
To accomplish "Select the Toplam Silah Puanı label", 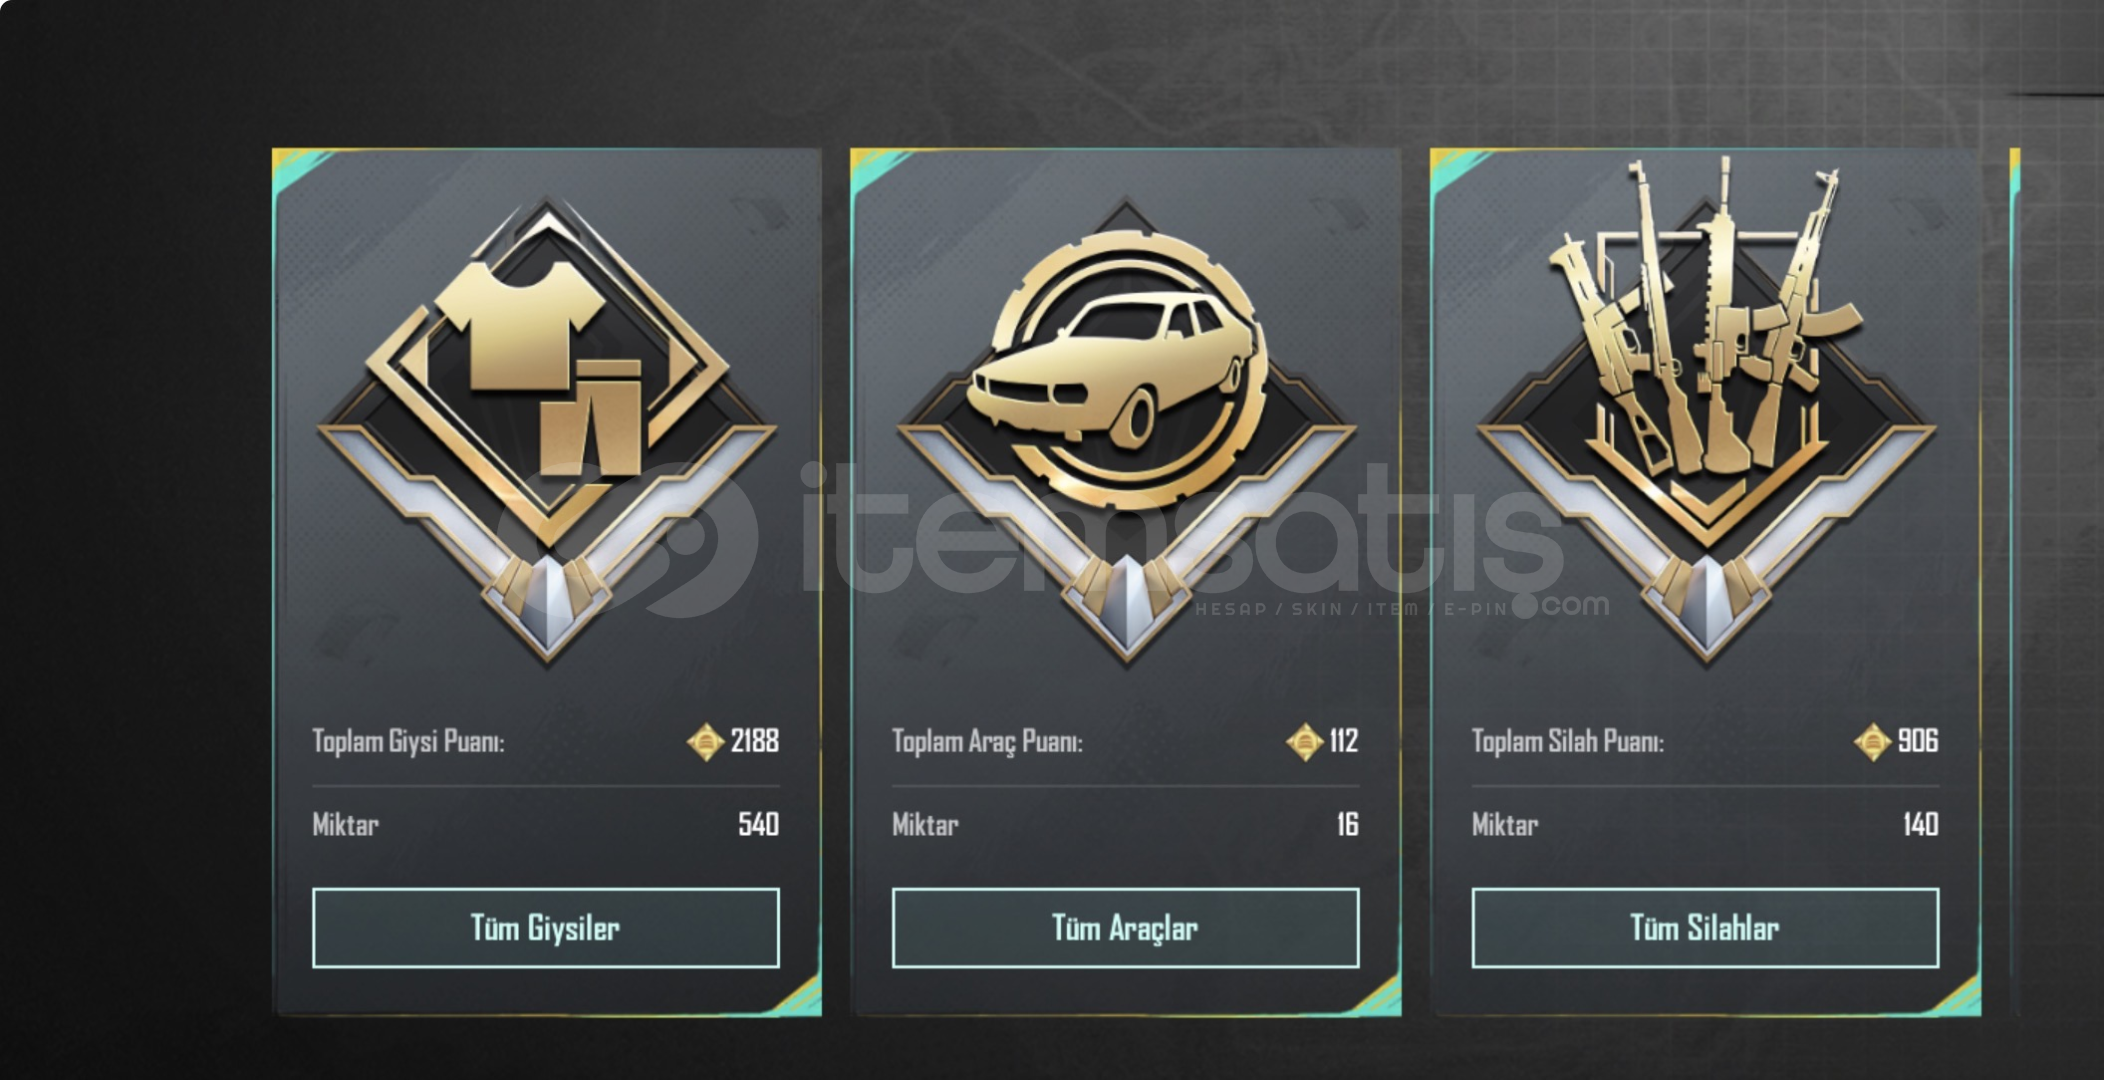I will [1567, 742].
